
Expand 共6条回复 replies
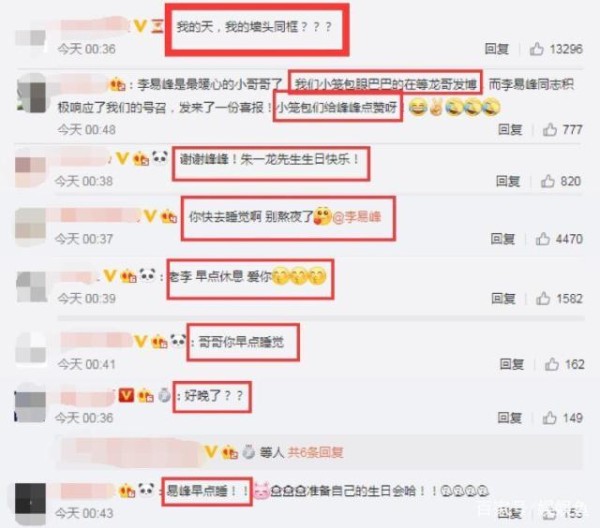coord(315,453)
